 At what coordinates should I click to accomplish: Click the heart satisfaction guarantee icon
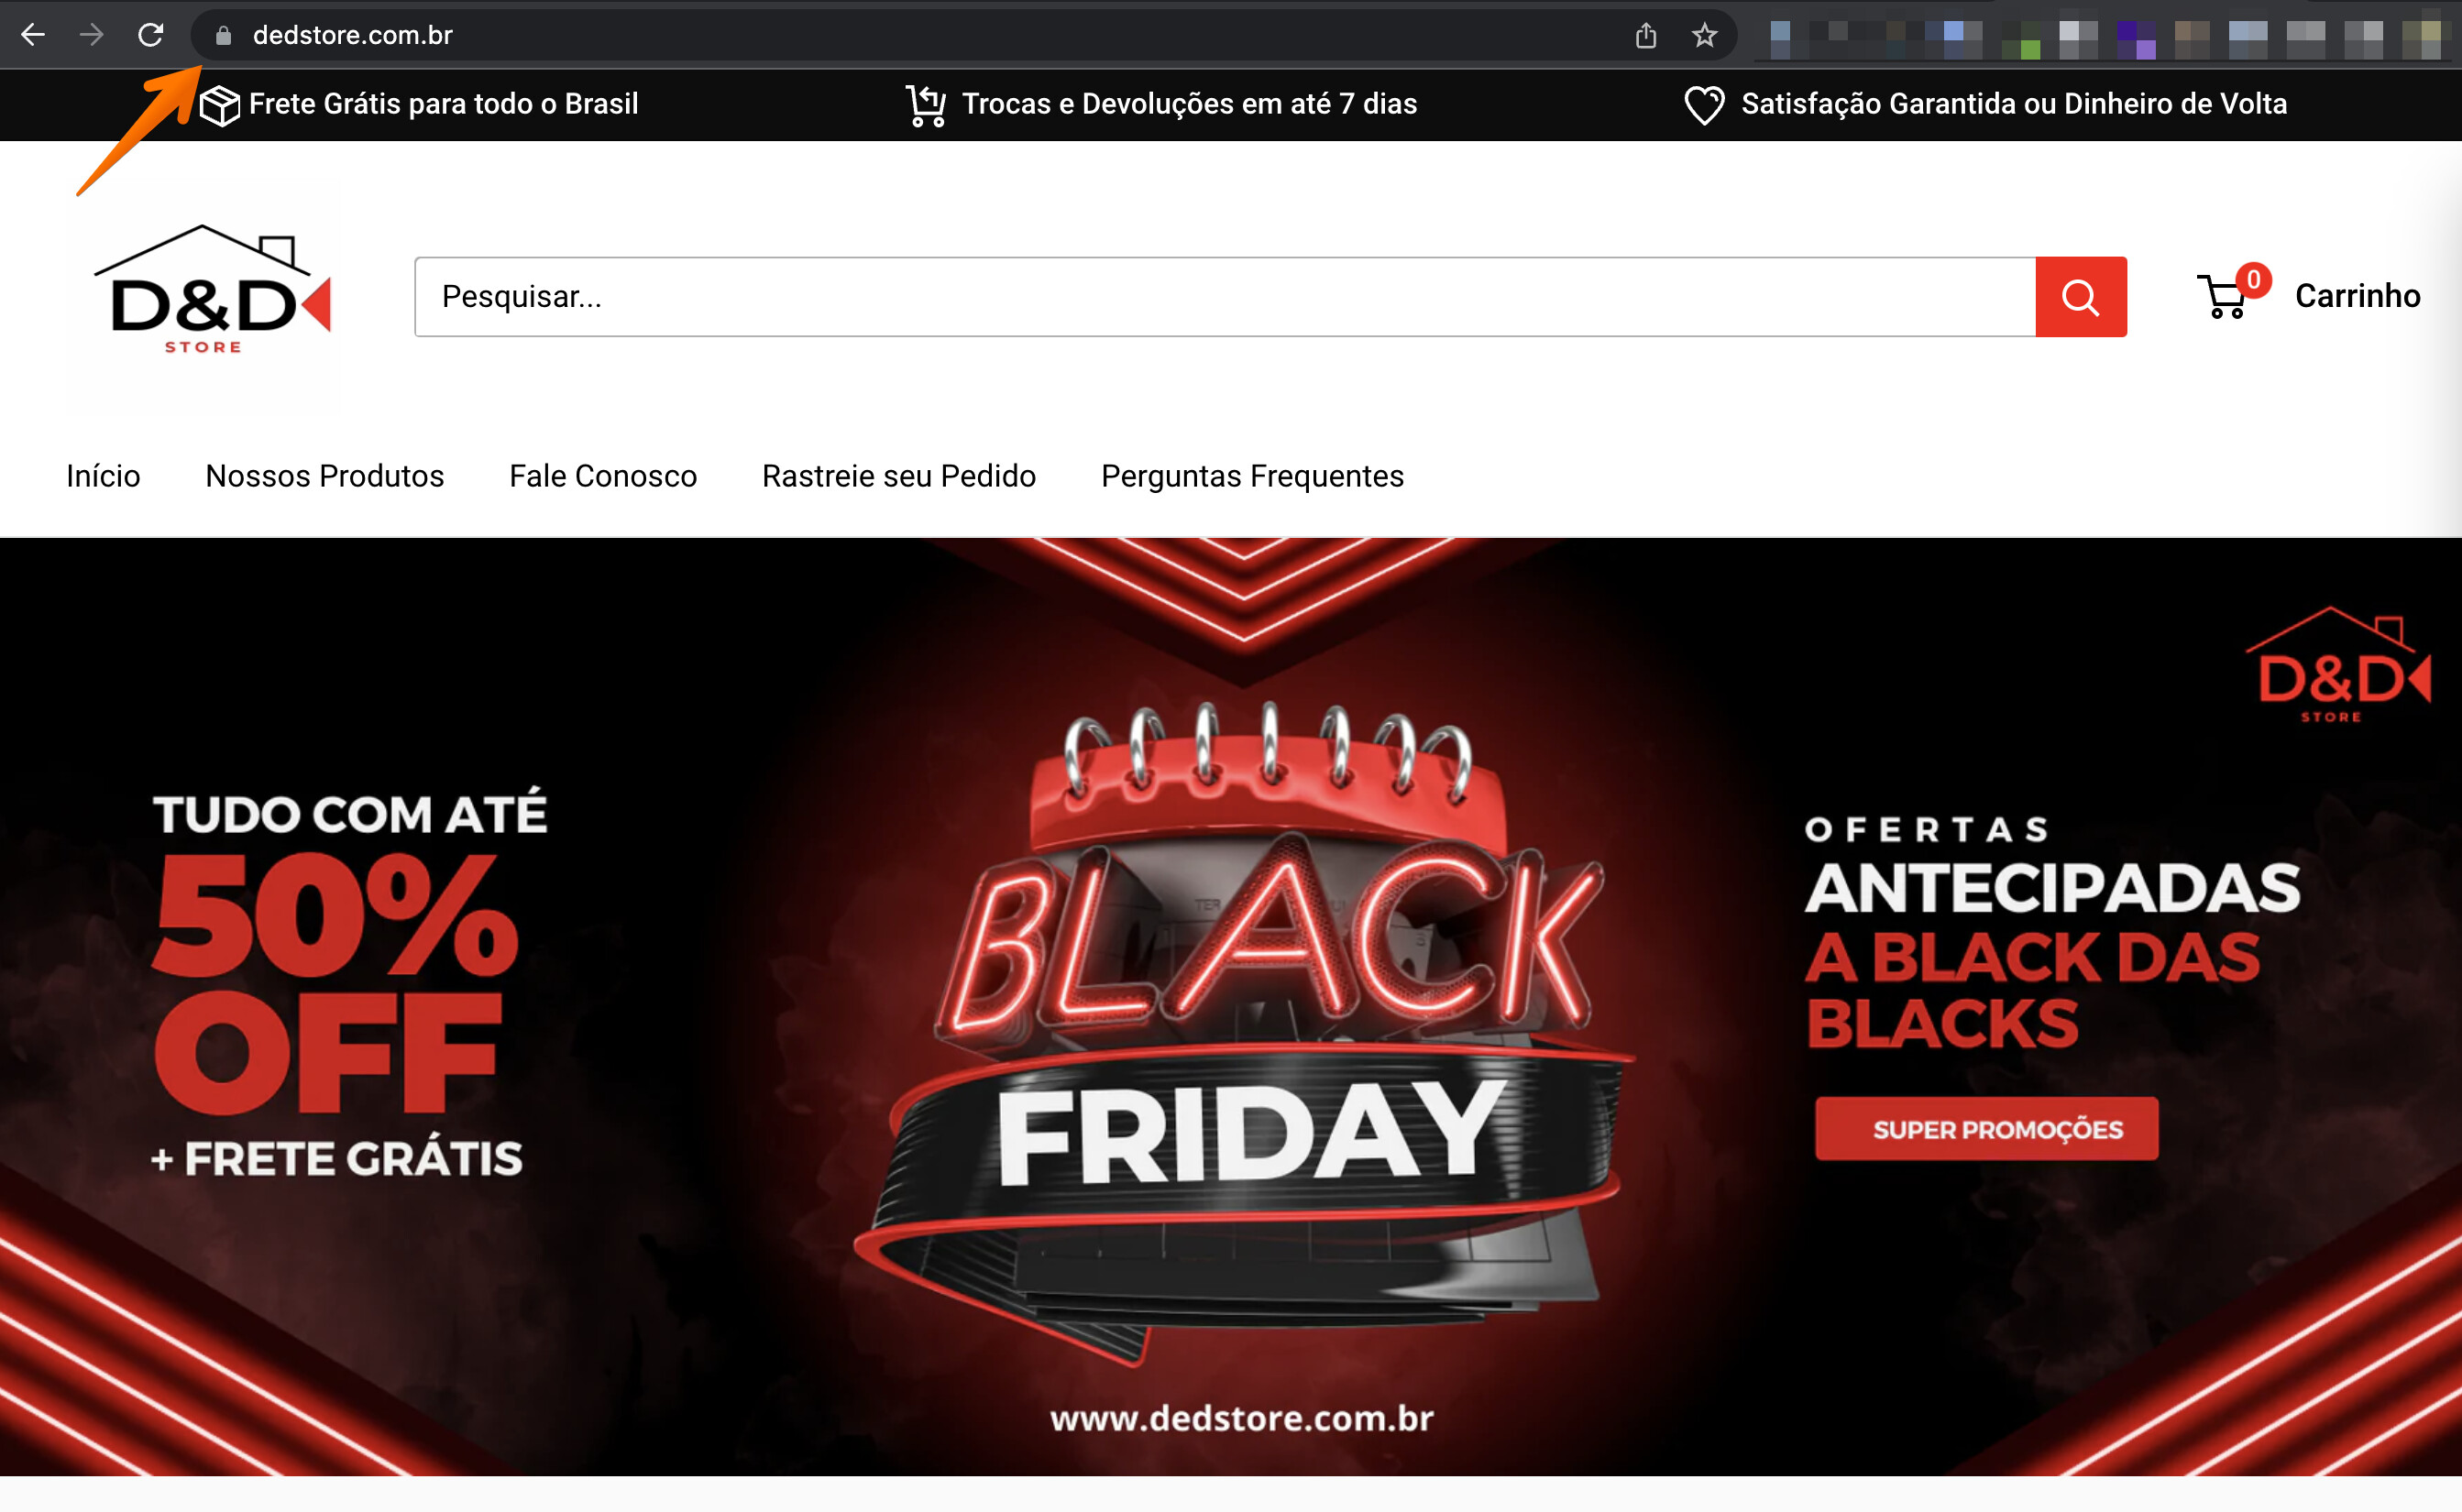pos(1704,105)
